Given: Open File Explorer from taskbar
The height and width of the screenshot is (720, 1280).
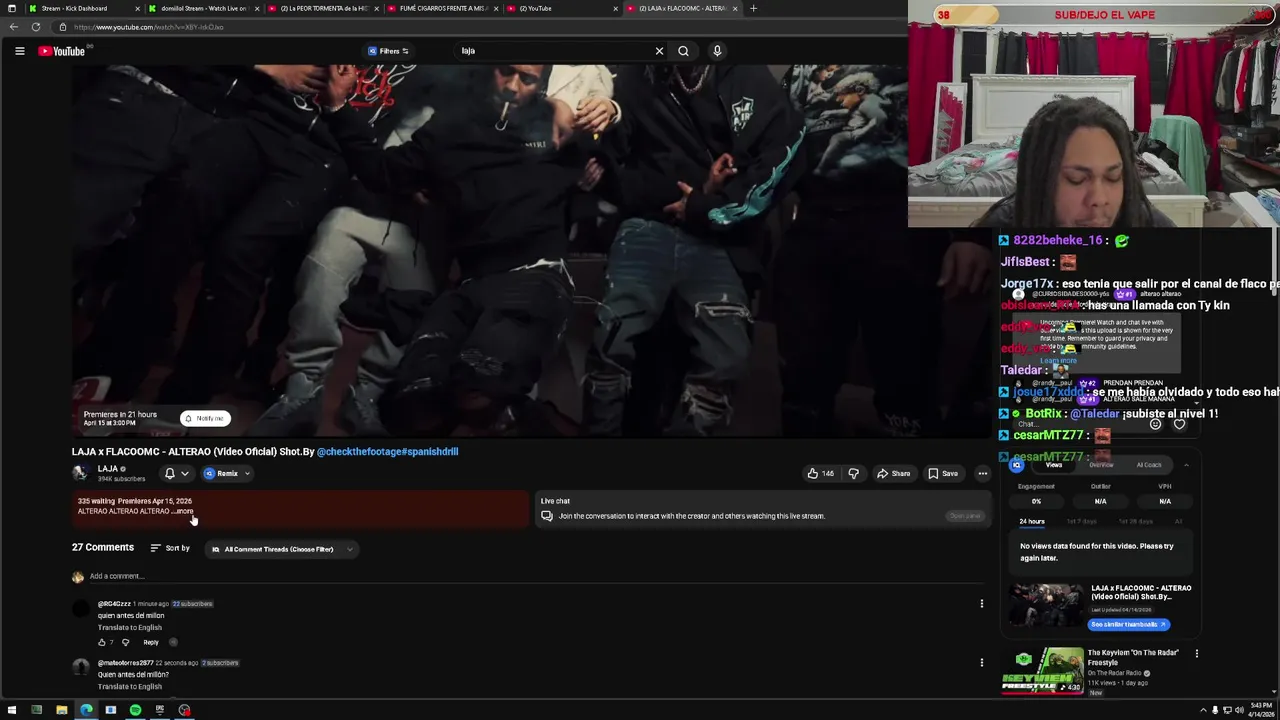Looking at the screenshot, I should point(61,710).
